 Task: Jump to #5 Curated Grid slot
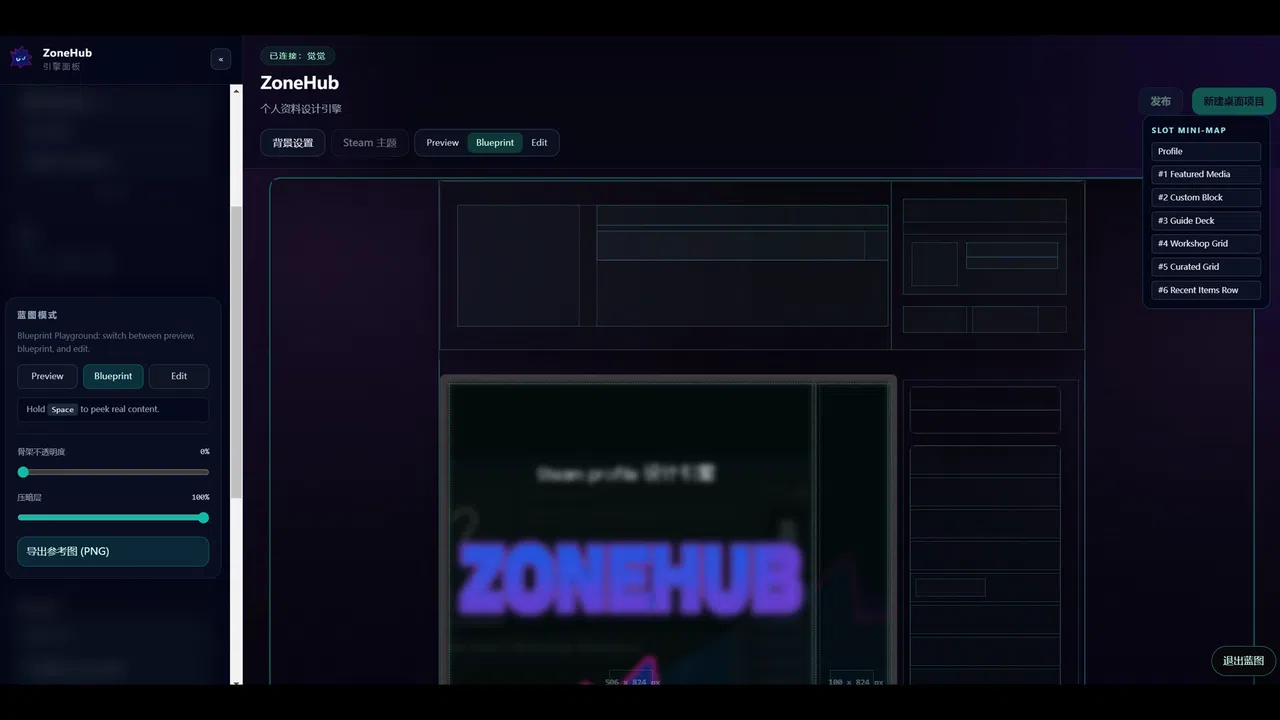tap(1206, 267)
